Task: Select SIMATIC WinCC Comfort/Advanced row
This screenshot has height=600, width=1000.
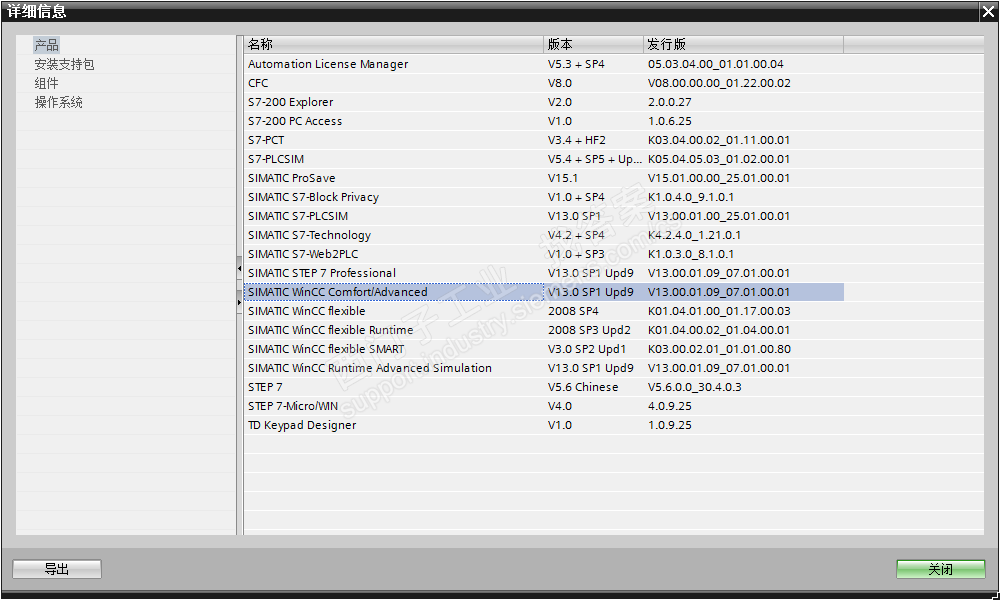Action: 544,292
